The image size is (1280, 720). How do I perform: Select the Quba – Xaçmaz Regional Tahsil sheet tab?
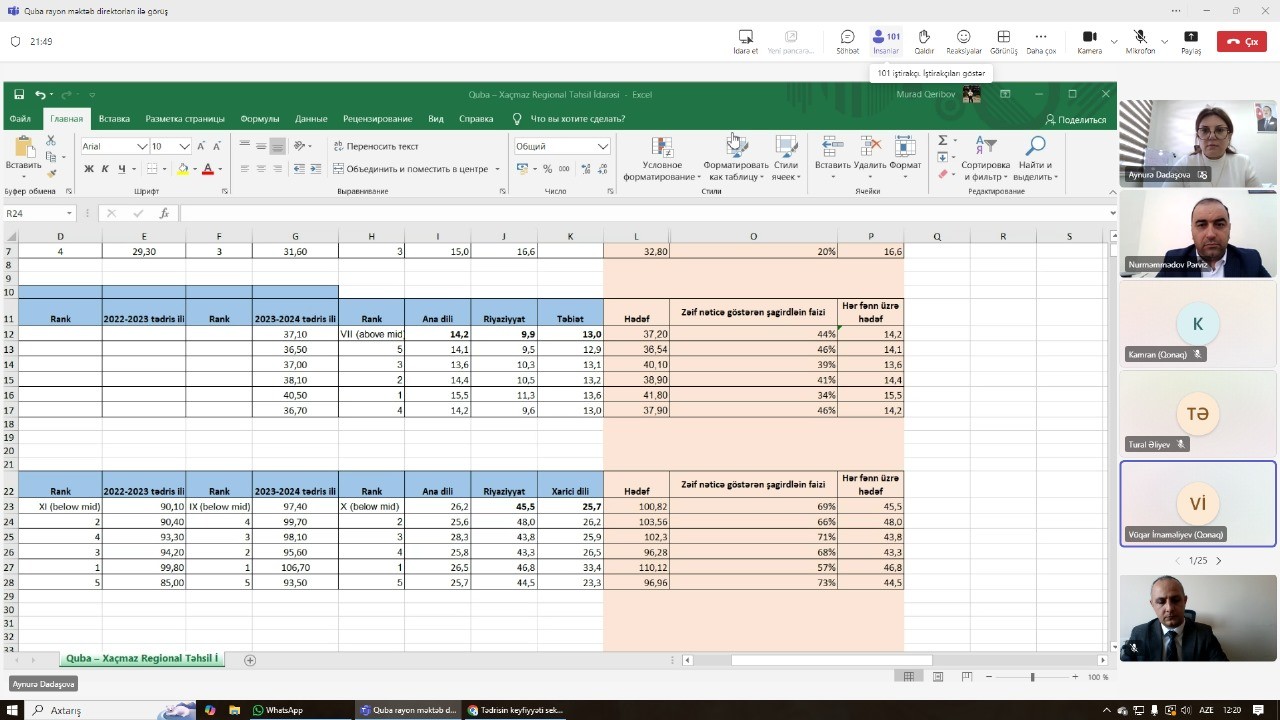141,659
